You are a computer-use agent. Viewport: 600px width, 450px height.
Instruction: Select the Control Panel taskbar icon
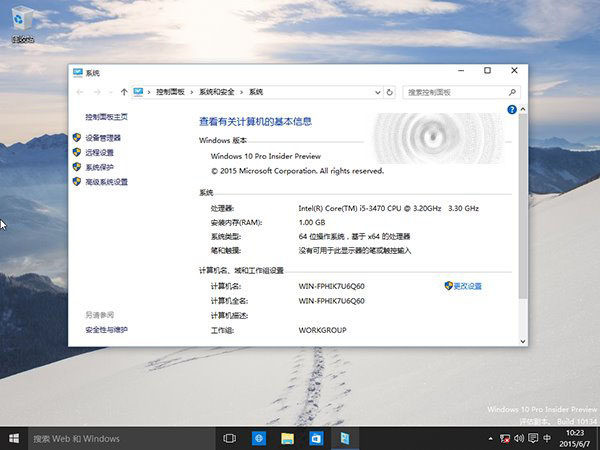(x=345, y=438)
